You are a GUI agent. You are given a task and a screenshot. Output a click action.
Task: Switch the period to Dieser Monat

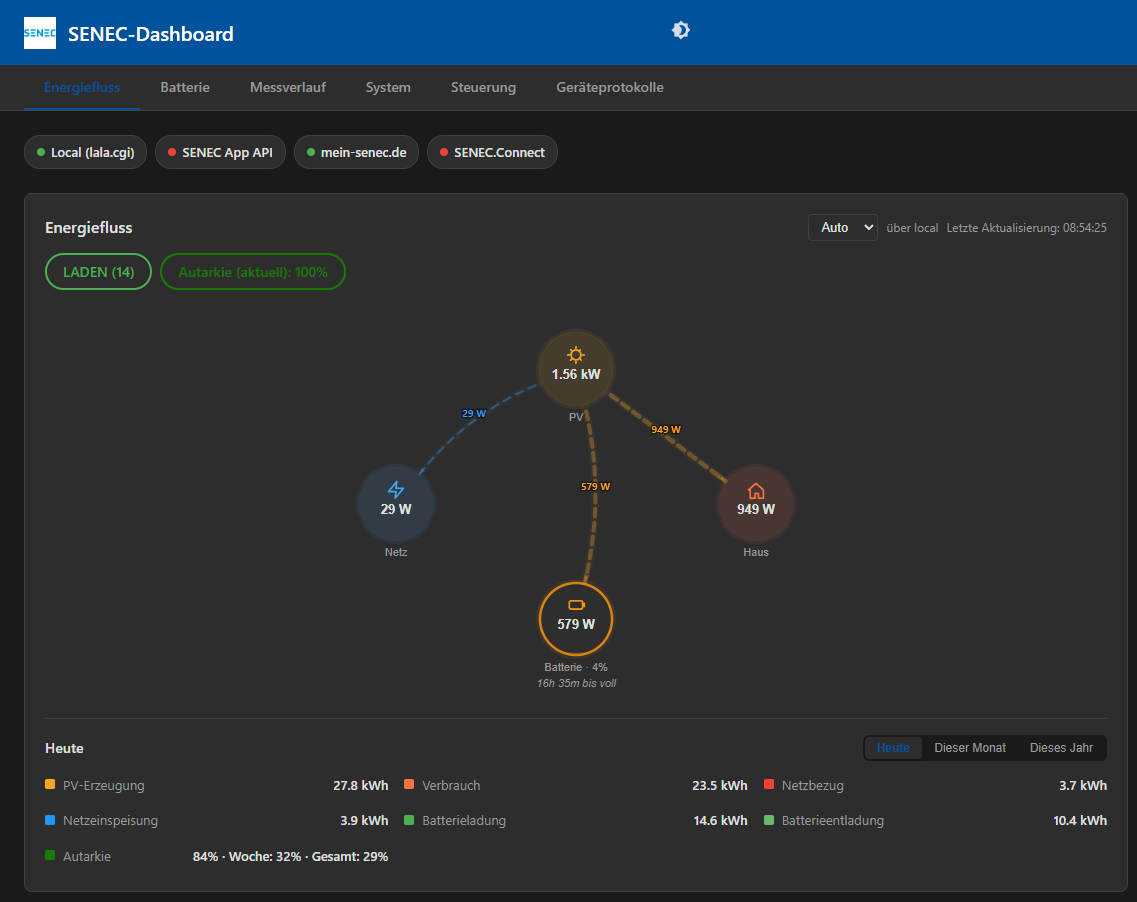(x=969, y=748)
